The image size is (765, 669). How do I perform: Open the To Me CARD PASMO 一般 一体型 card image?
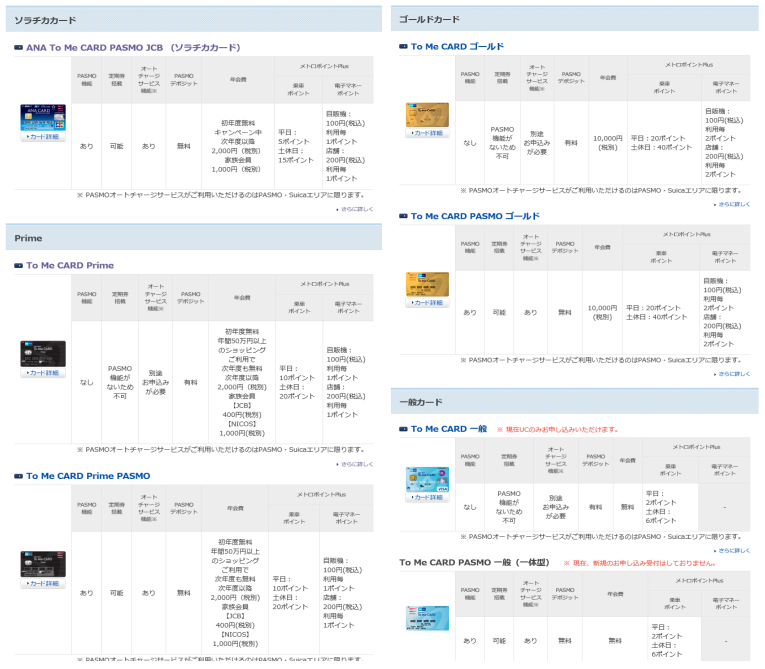pyautogui.click(x=427, y=618)
